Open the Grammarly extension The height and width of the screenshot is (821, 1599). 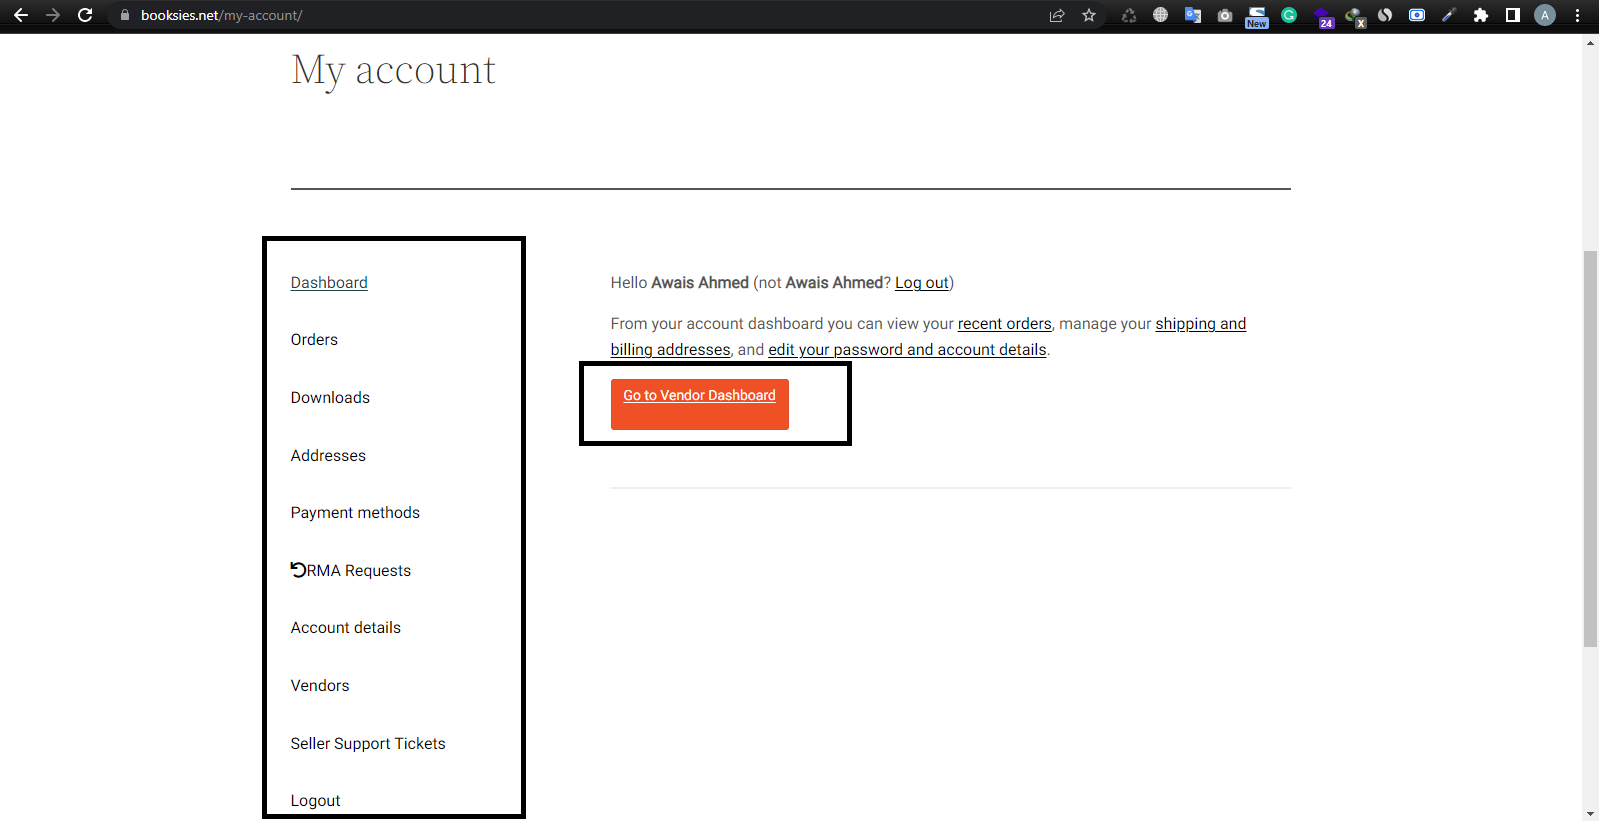click(x=1289, y=15)
